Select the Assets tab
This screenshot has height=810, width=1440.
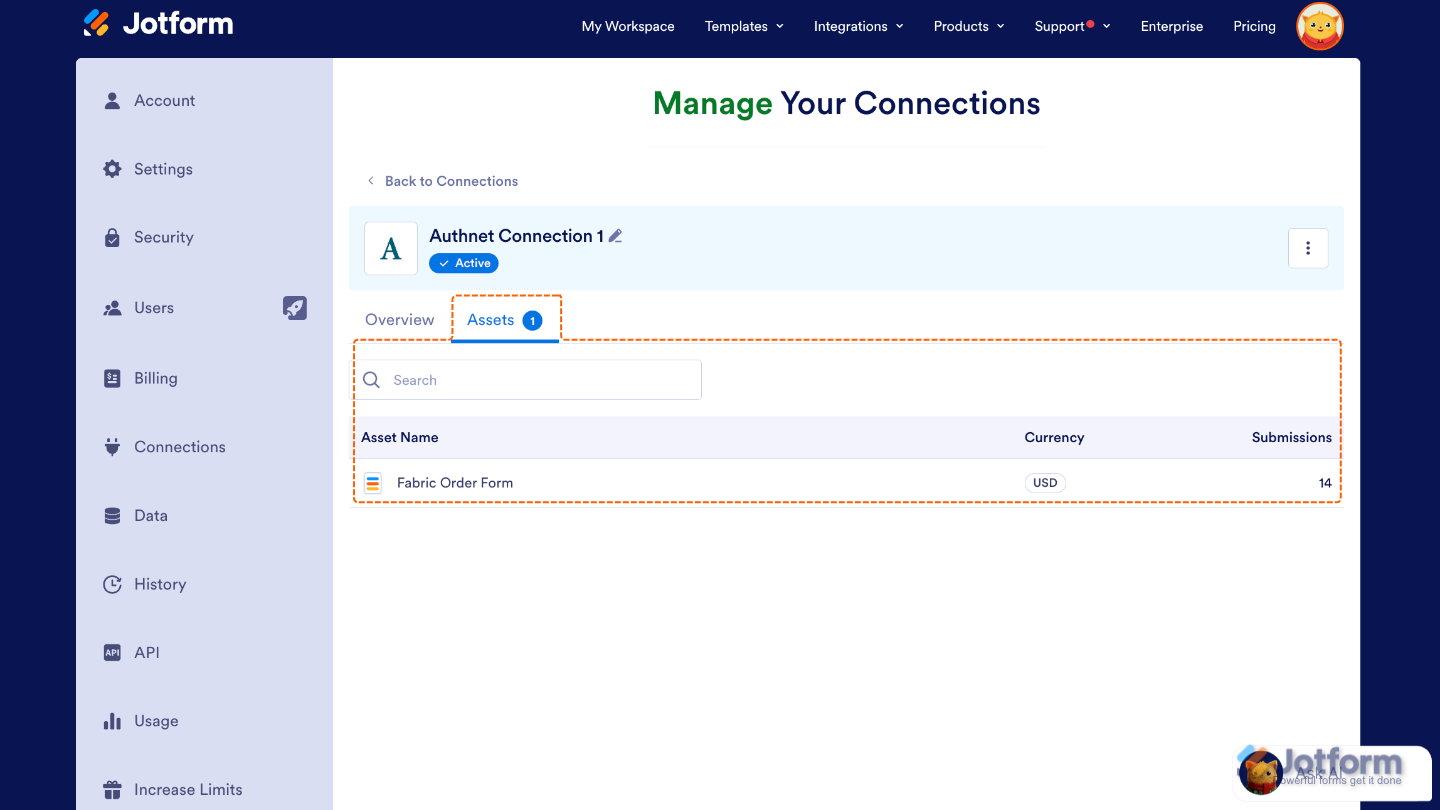tap(504, 320)
